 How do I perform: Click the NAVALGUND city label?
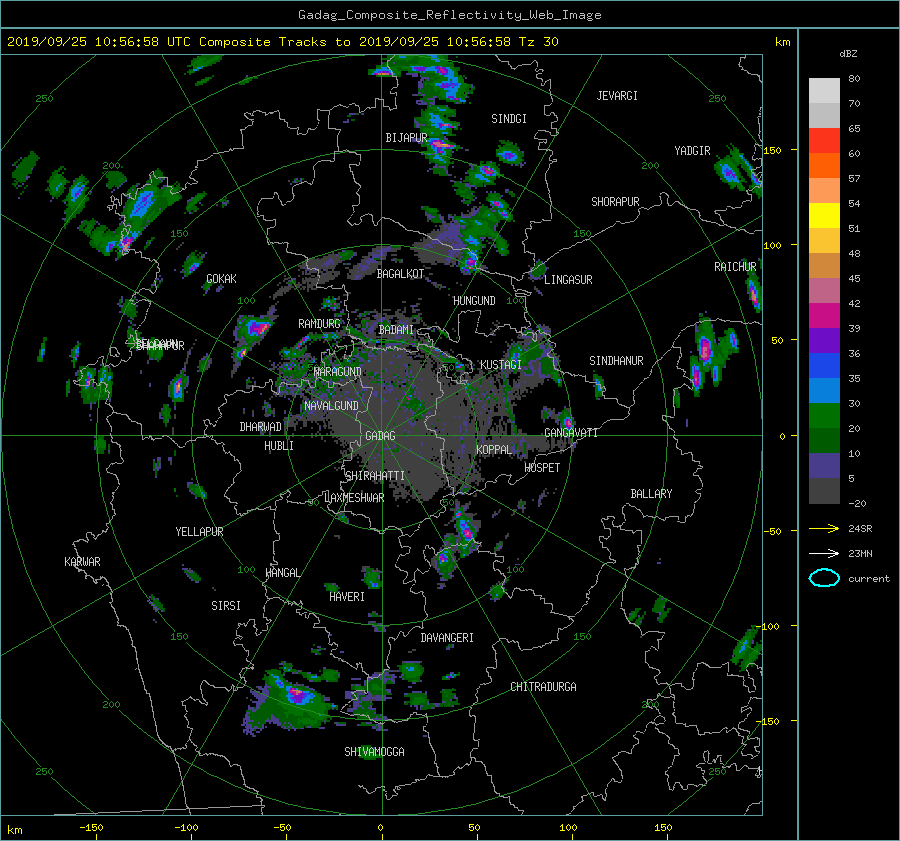[x=331, y=406]
